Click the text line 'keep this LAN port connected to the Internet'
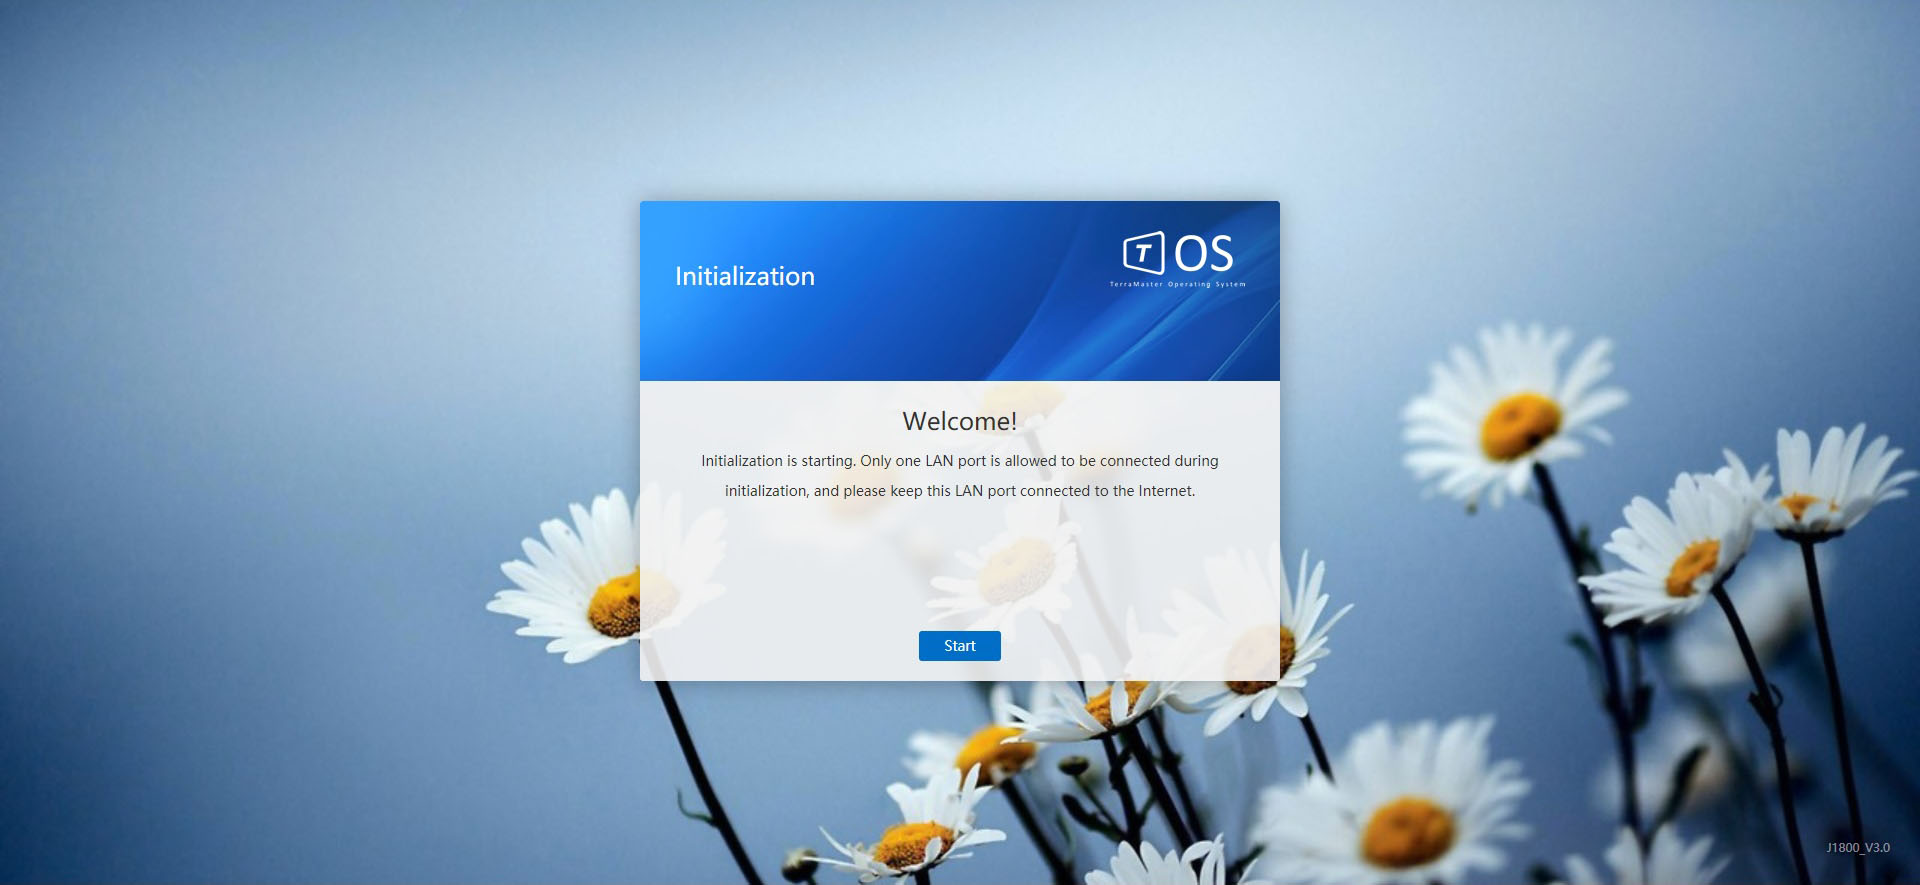Screen dimensions: 1920x885 (1043, 491)
